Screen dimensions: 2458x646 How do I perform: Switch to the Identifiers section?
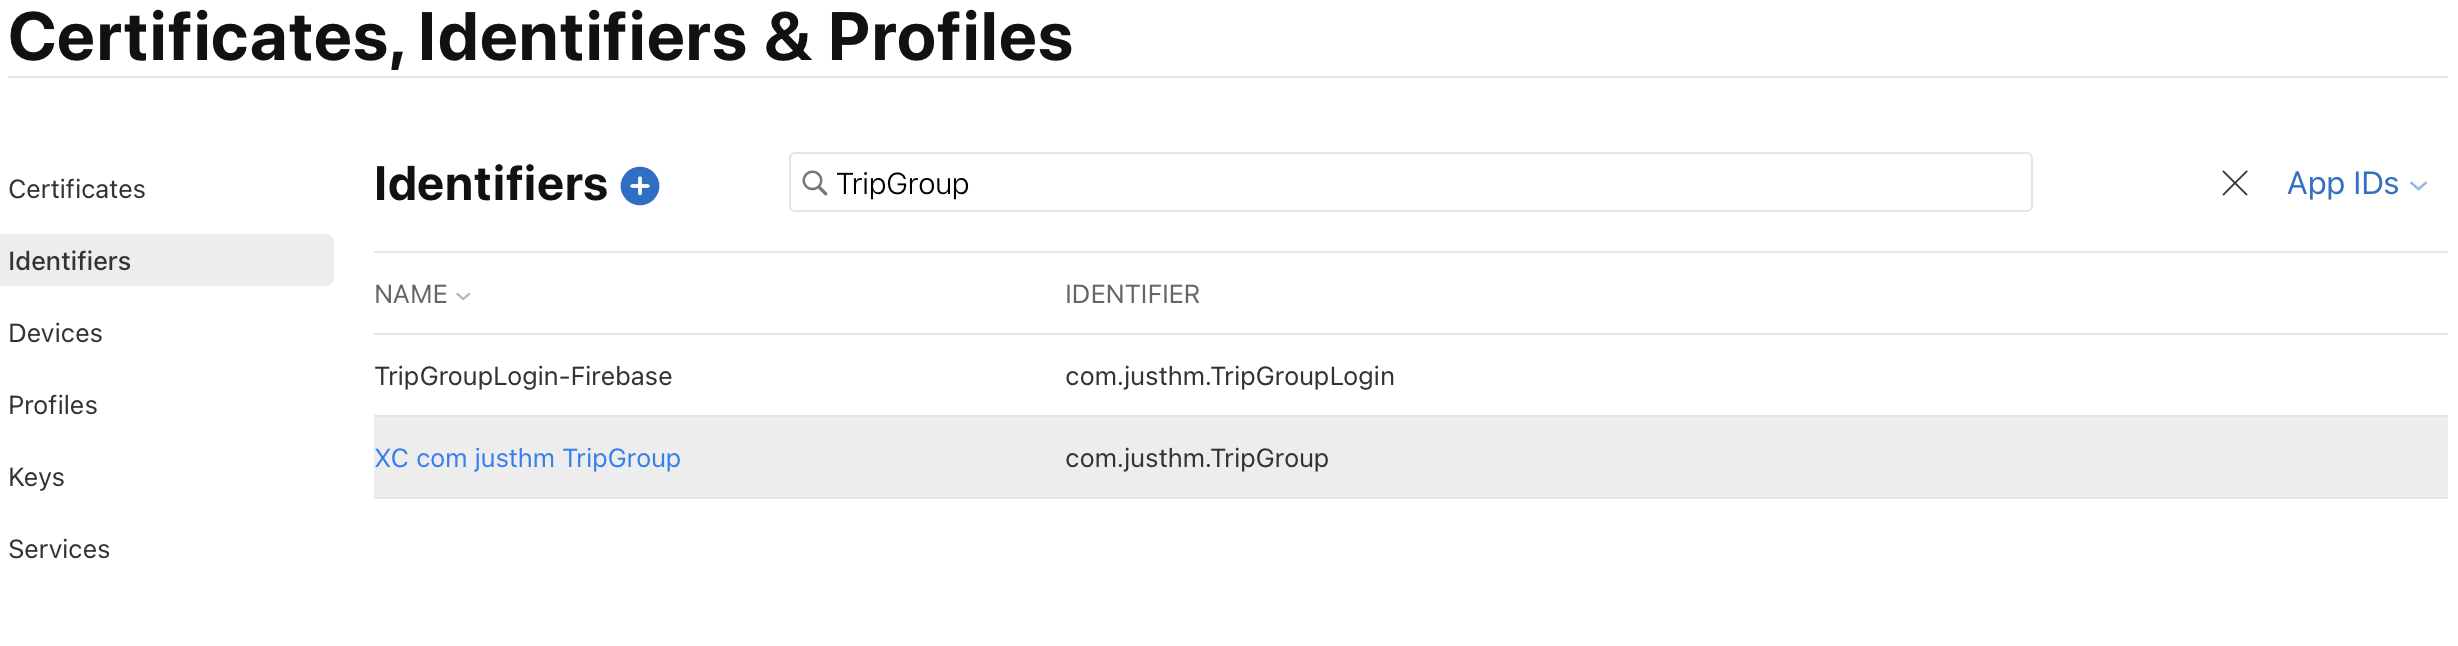(x=69, y=260)
